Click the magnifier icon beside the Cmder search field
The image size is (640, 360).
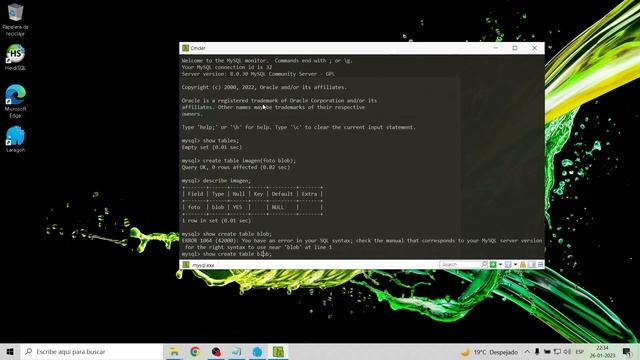pos(484,265)
